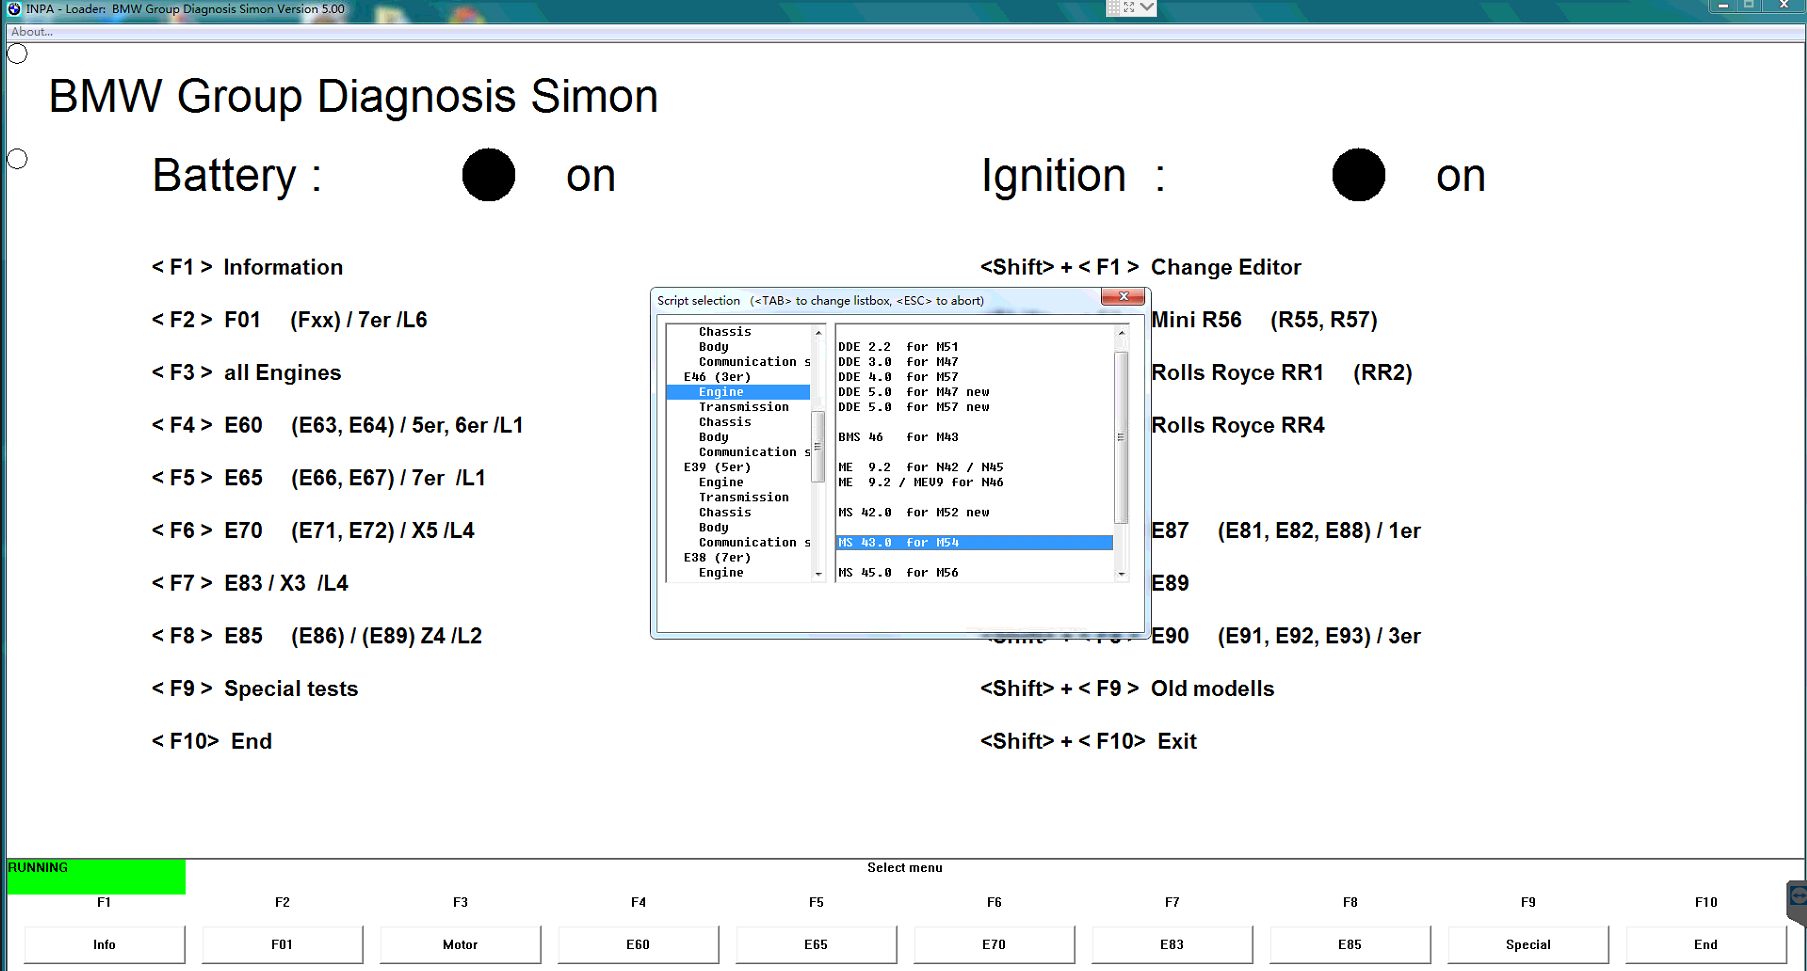Select Engine under E46 (3er)
Screen dimensions: 1807x971
(739, 392)
